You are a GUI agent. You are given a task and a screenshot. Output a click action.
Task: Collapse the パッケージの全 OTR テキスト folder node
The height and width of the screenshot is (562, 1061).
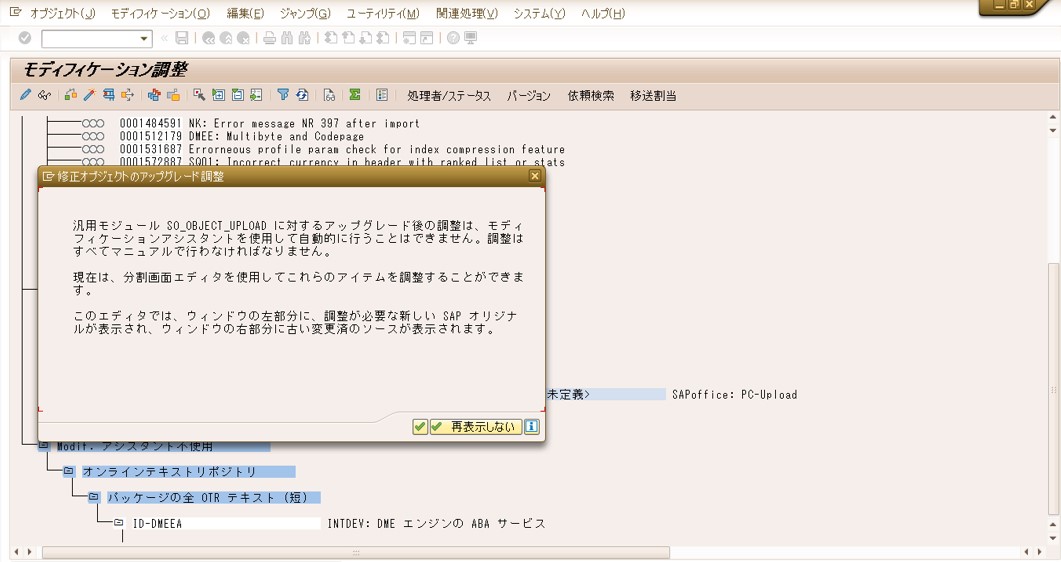coord(94,497)
